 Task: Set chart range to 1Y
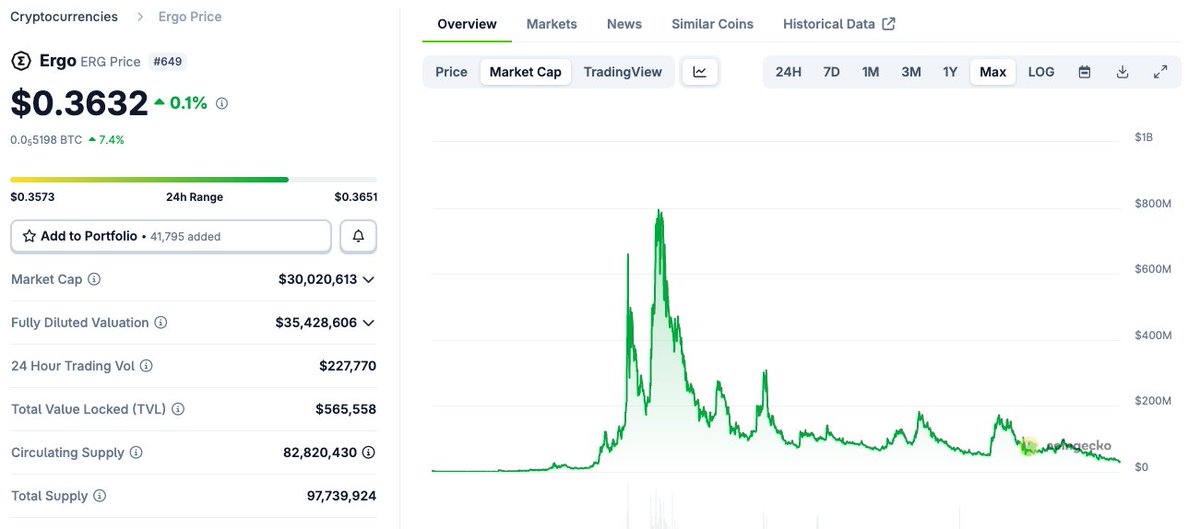coord(950,72)
